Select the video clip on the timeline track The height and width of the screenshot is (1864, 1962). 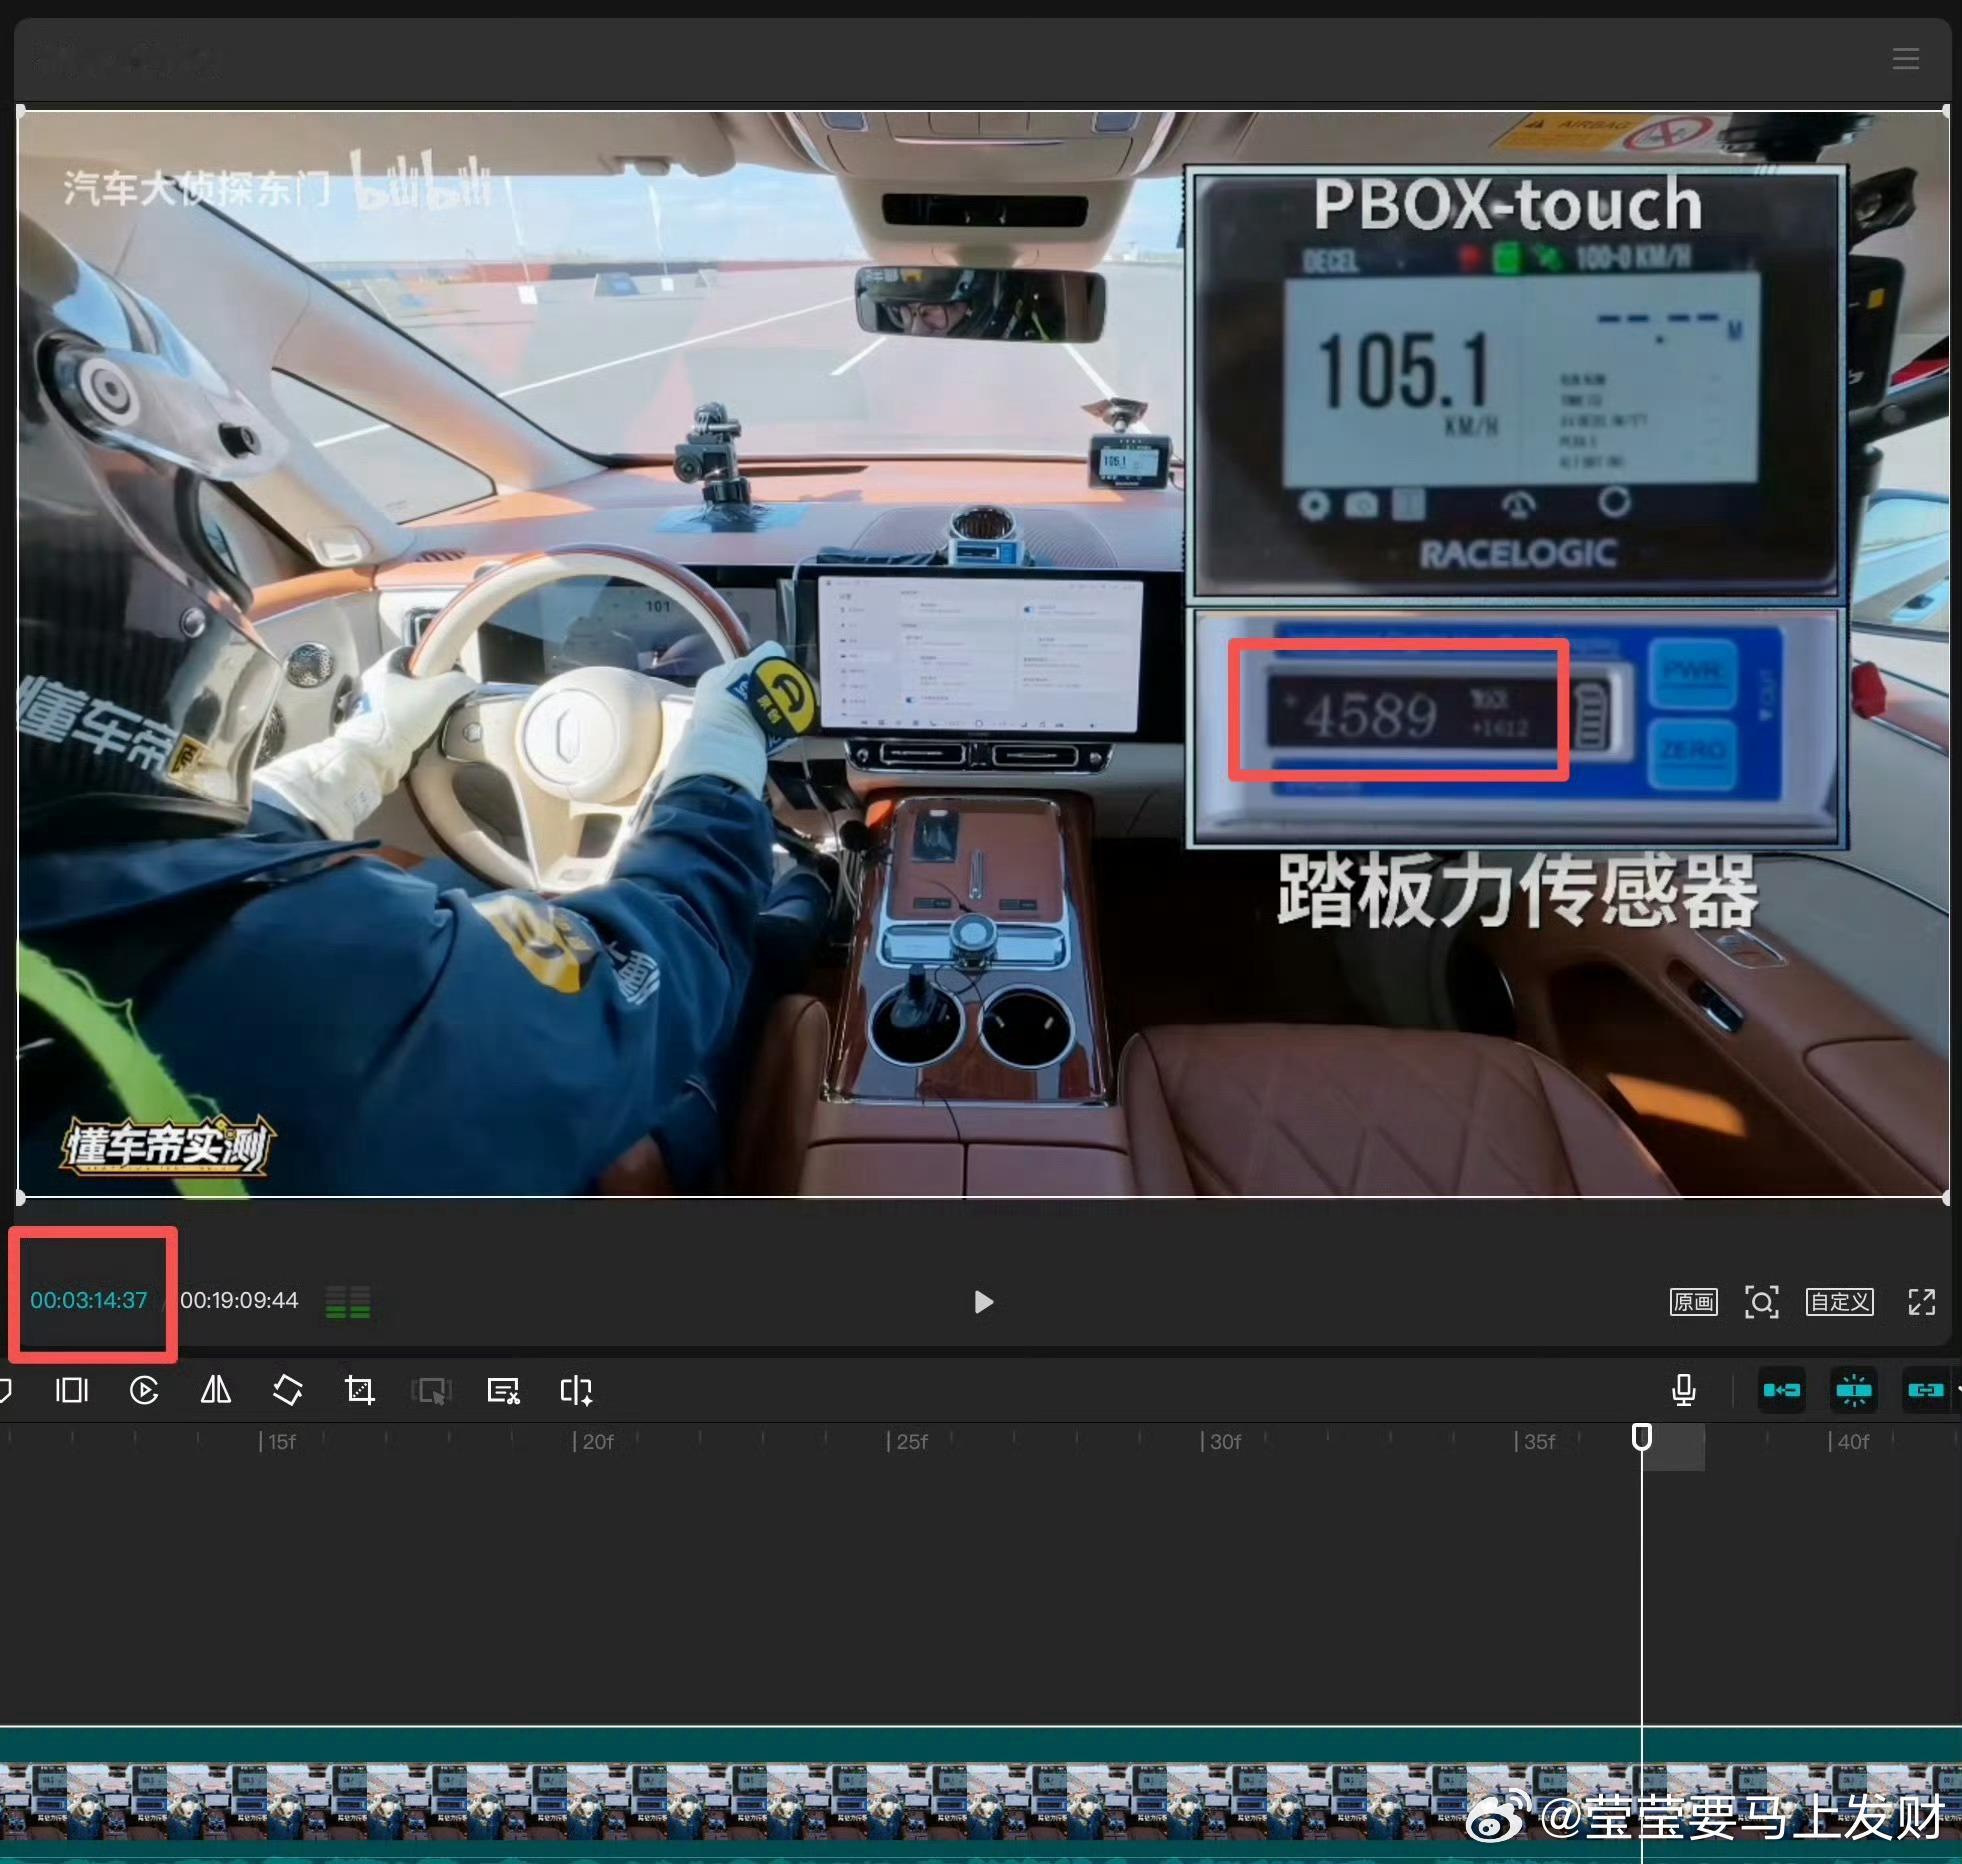980,1795
